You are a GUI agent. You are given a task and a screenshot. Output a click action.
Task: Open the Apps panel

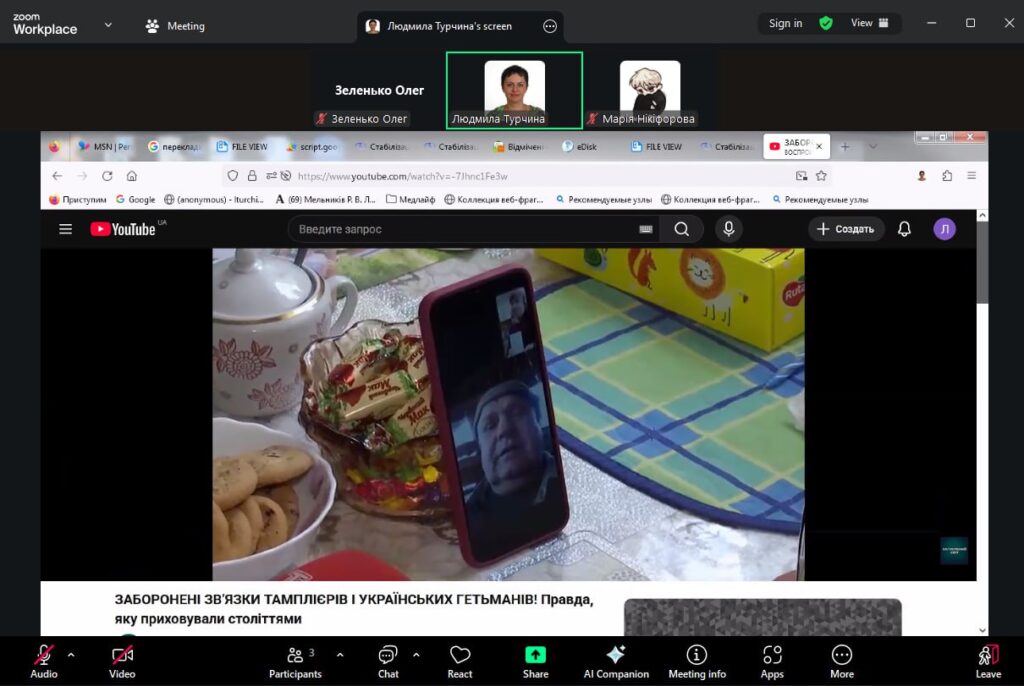coord(772,656)
